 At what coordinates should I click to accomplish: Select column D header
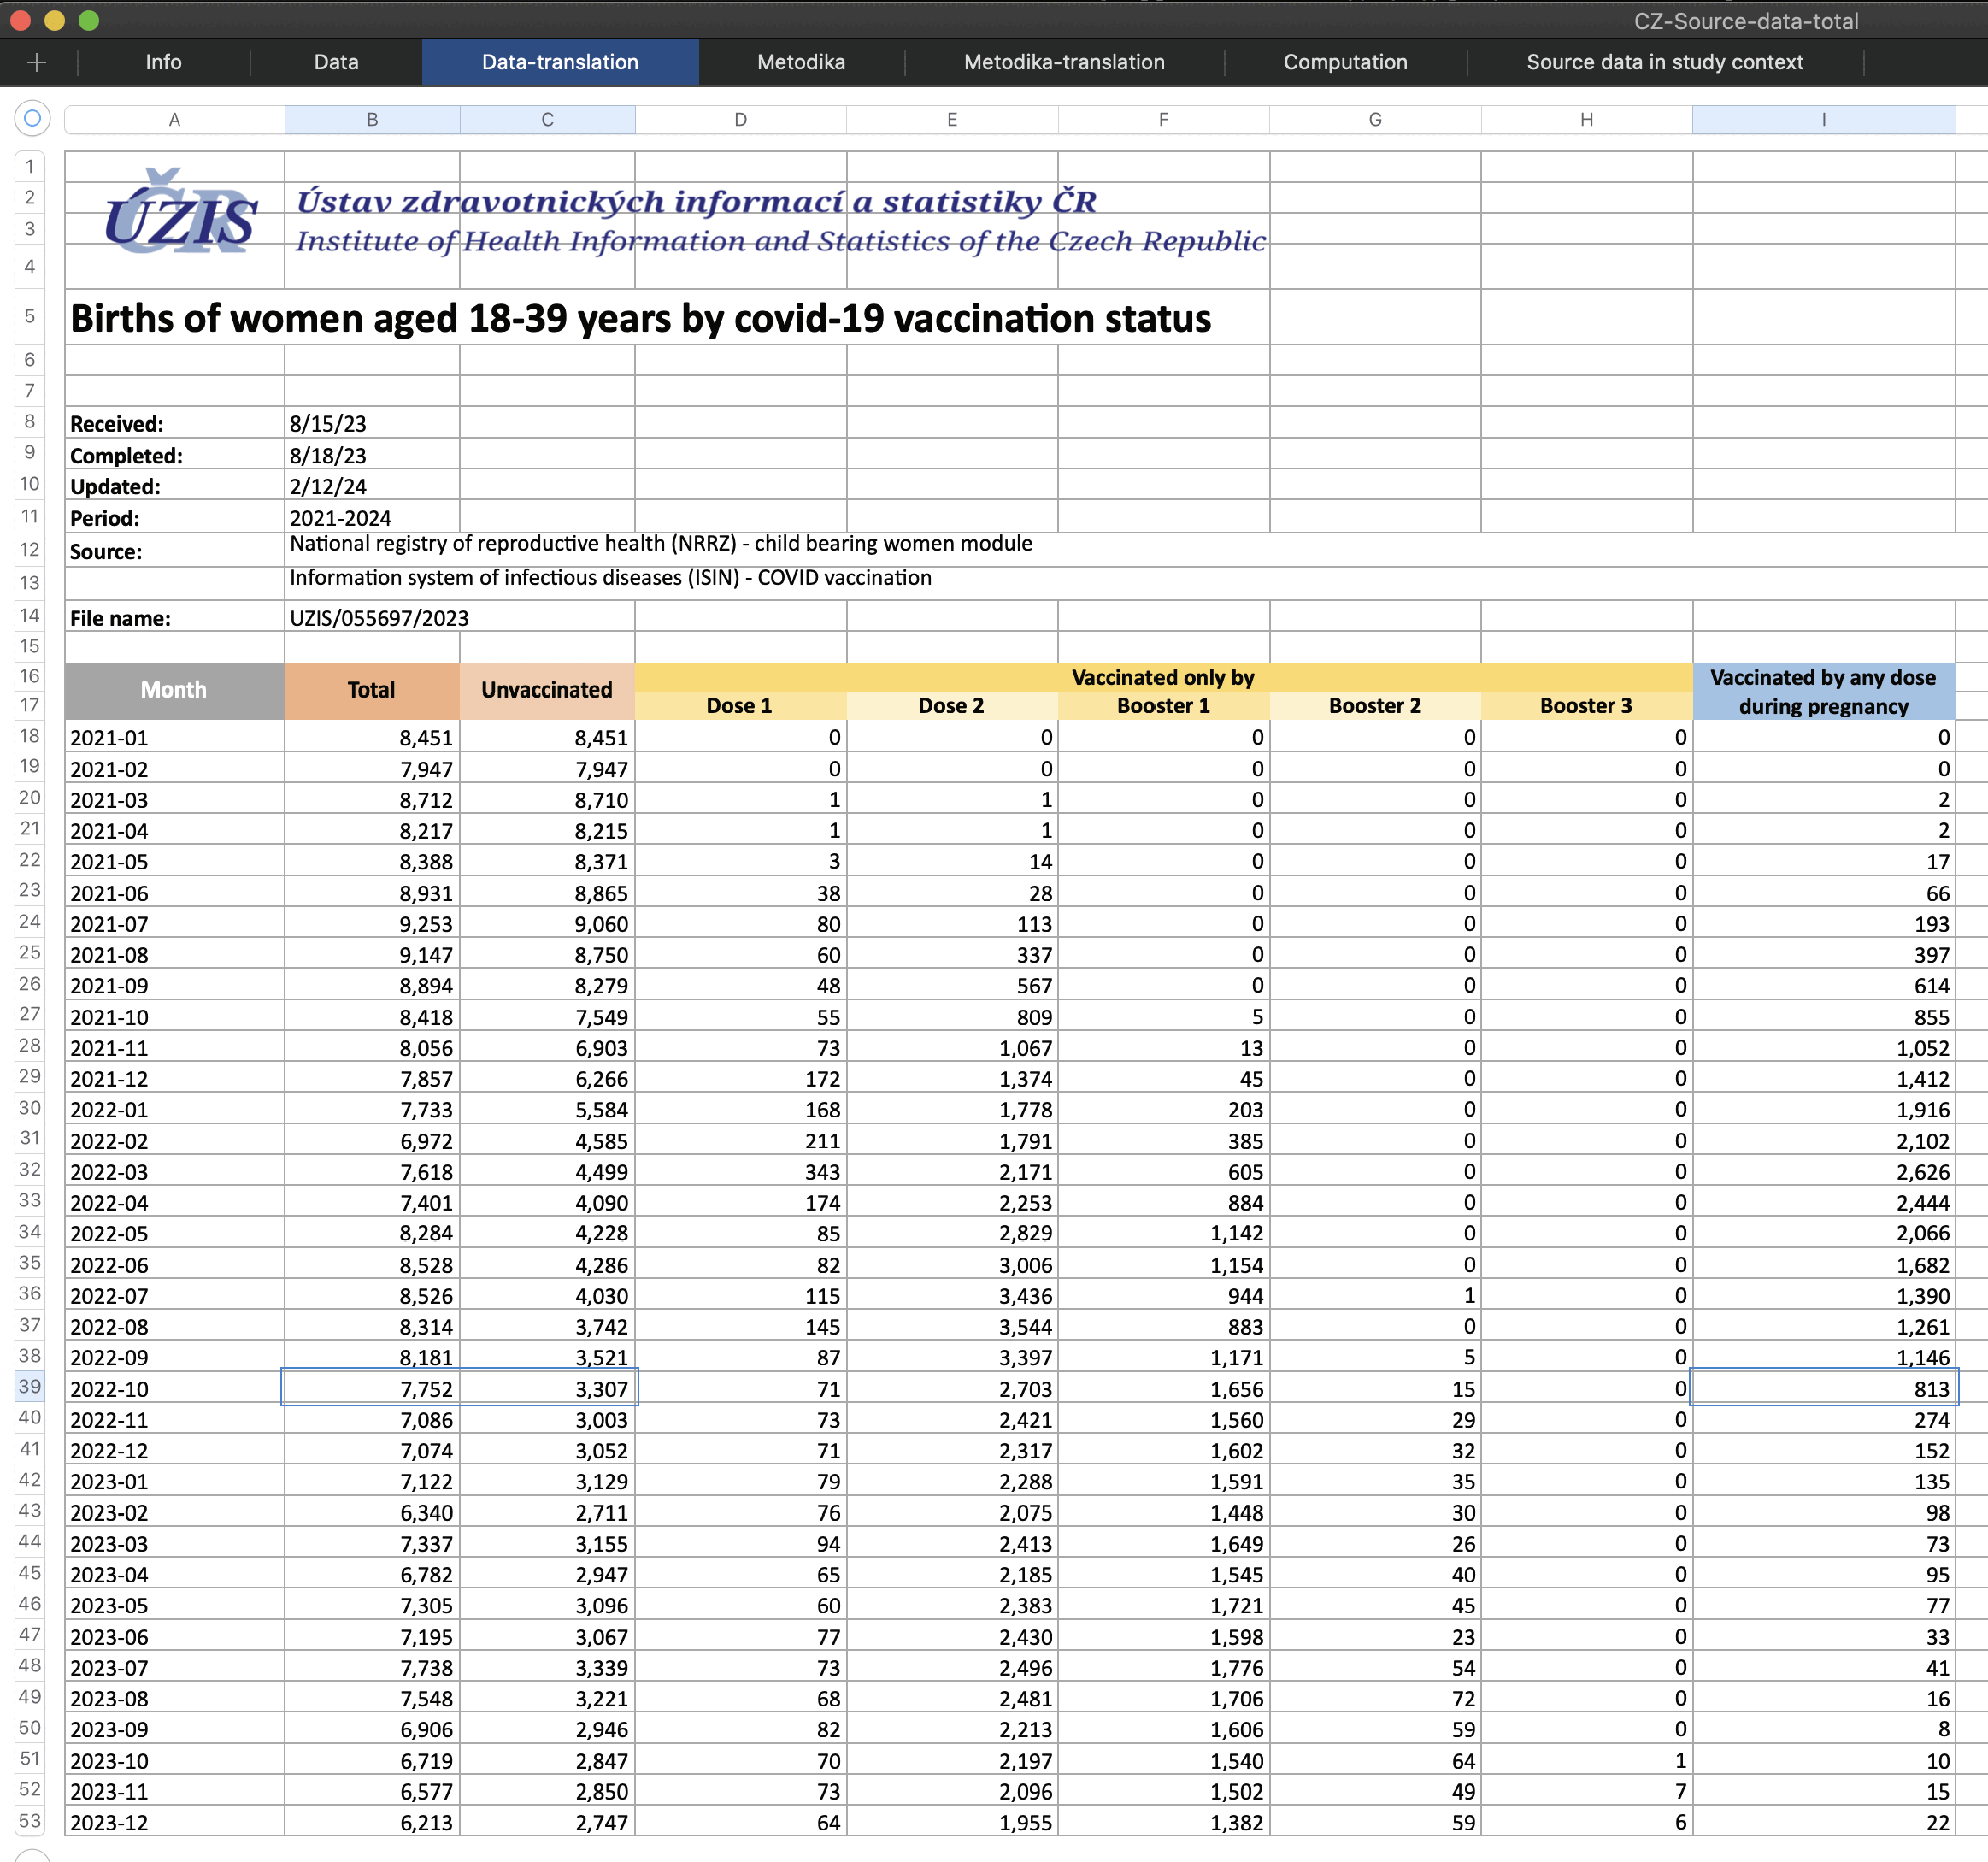pos(740,120)
